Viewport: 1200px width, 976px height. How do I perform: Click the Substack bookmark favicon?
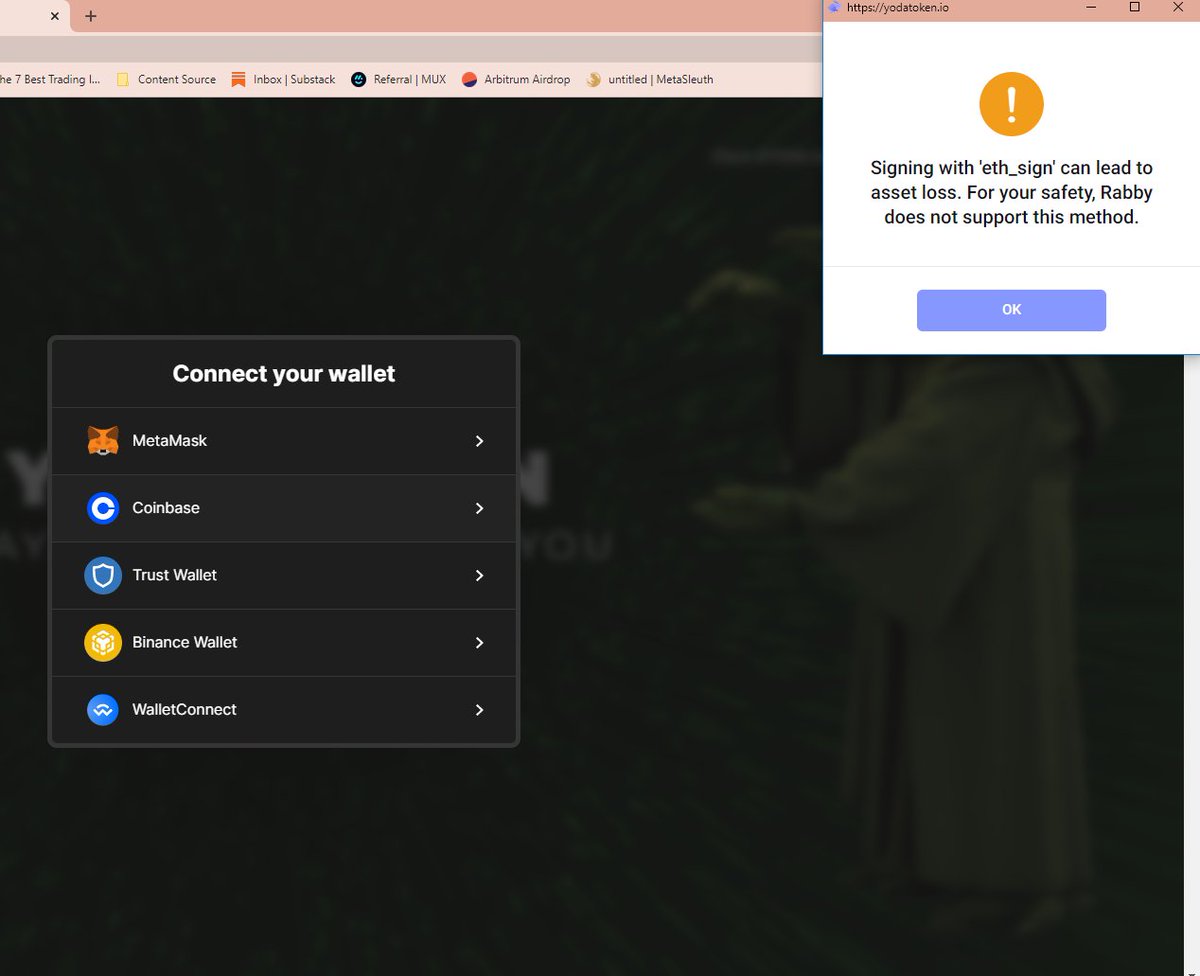(238, 80)
